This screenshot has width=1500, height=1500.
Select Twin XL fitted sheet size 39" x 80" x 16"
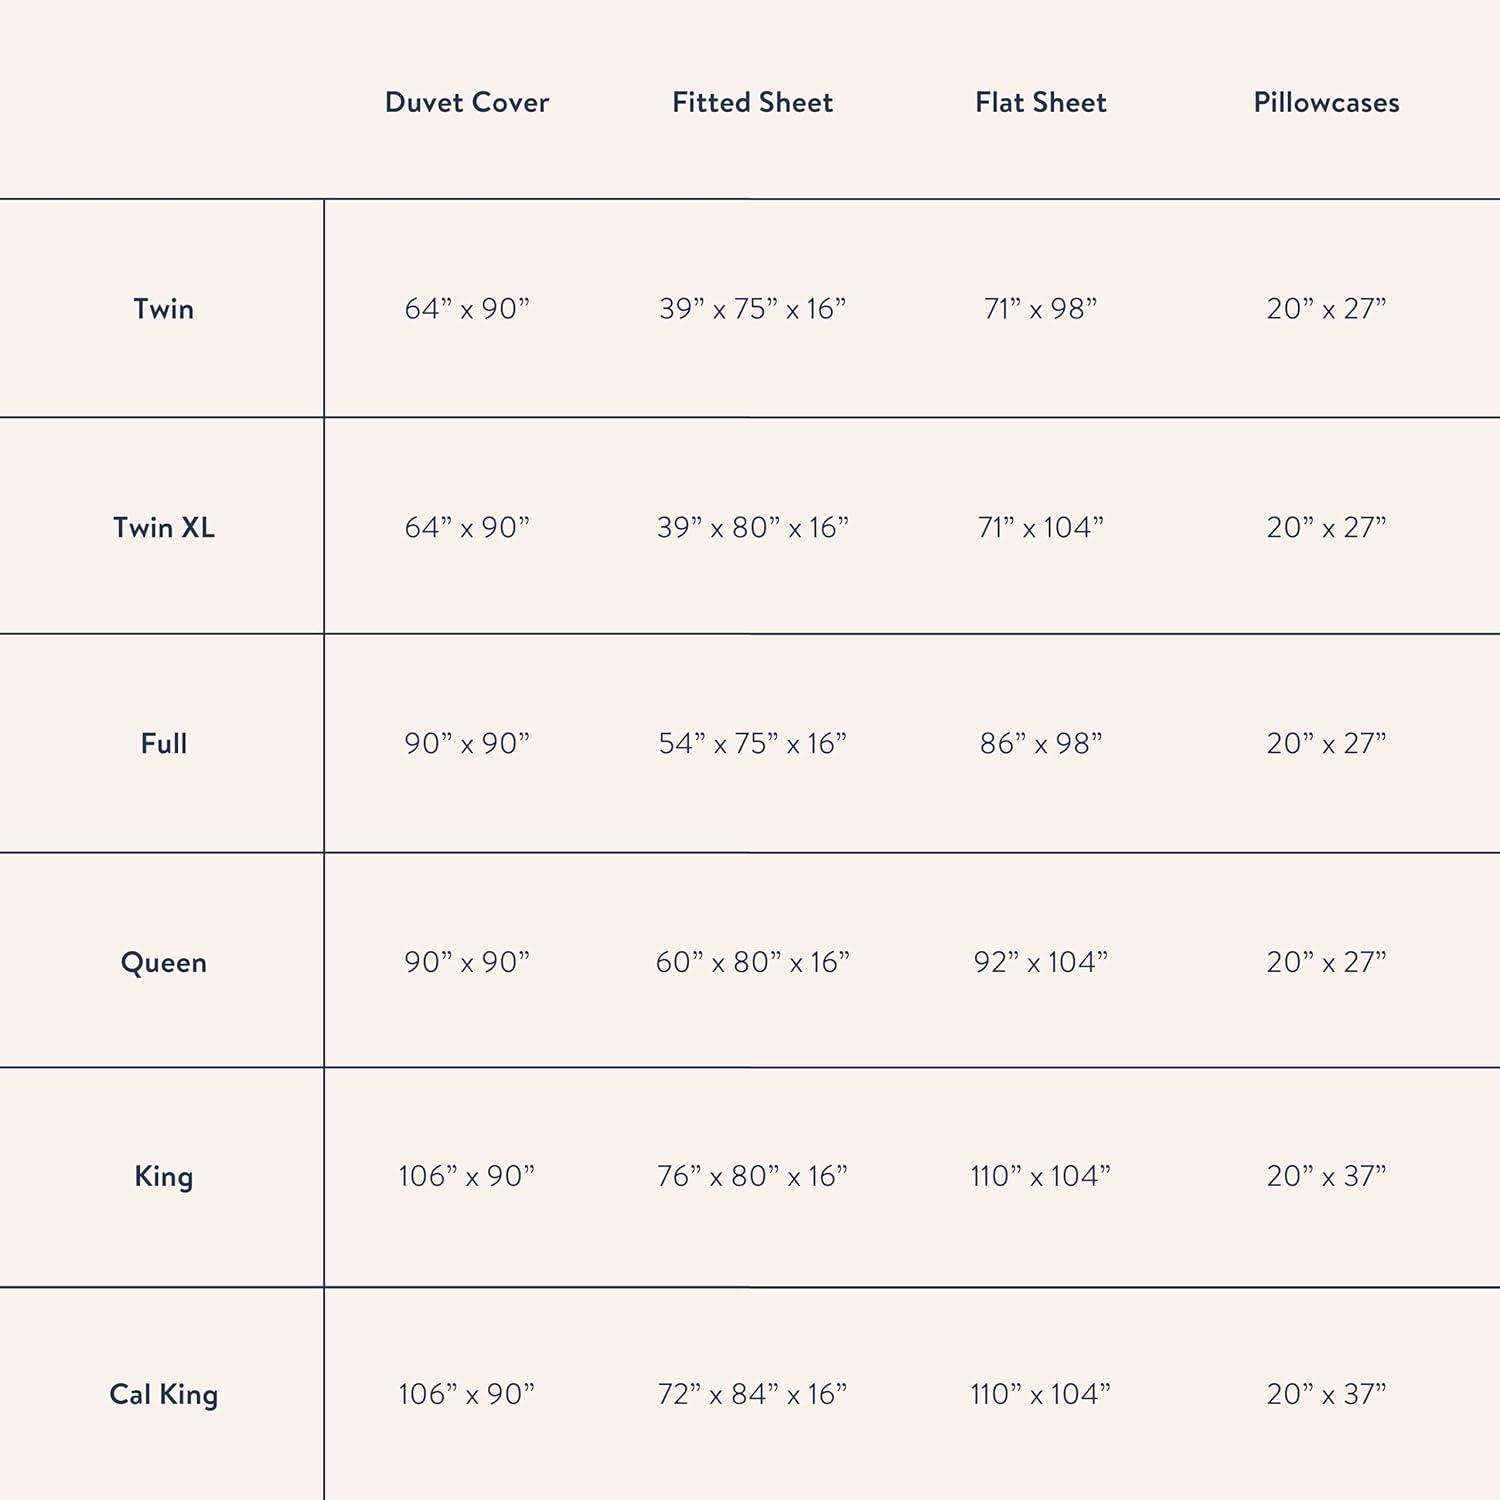point(752,527)
